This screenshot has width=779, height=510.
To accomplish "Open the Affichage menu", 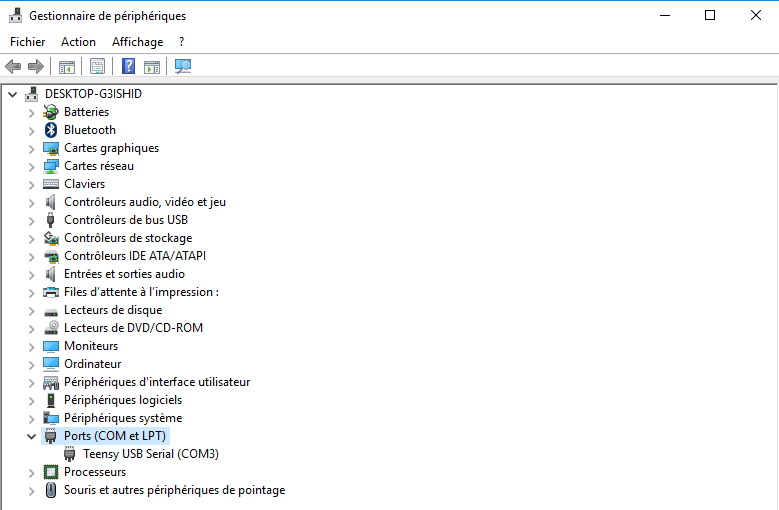I will click(x=137, y=42).
